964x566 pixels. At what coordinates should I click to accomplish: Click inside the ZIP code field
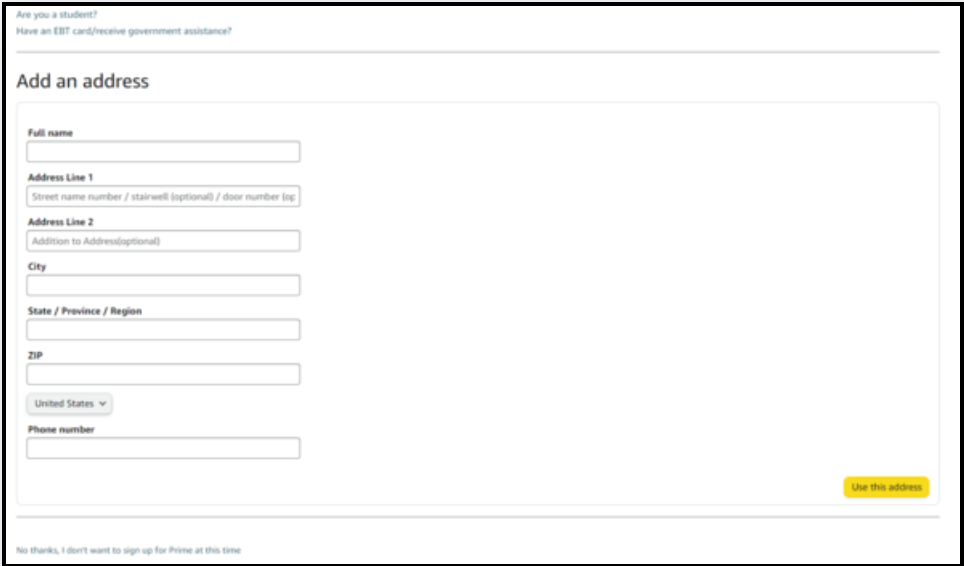point(163,375)
